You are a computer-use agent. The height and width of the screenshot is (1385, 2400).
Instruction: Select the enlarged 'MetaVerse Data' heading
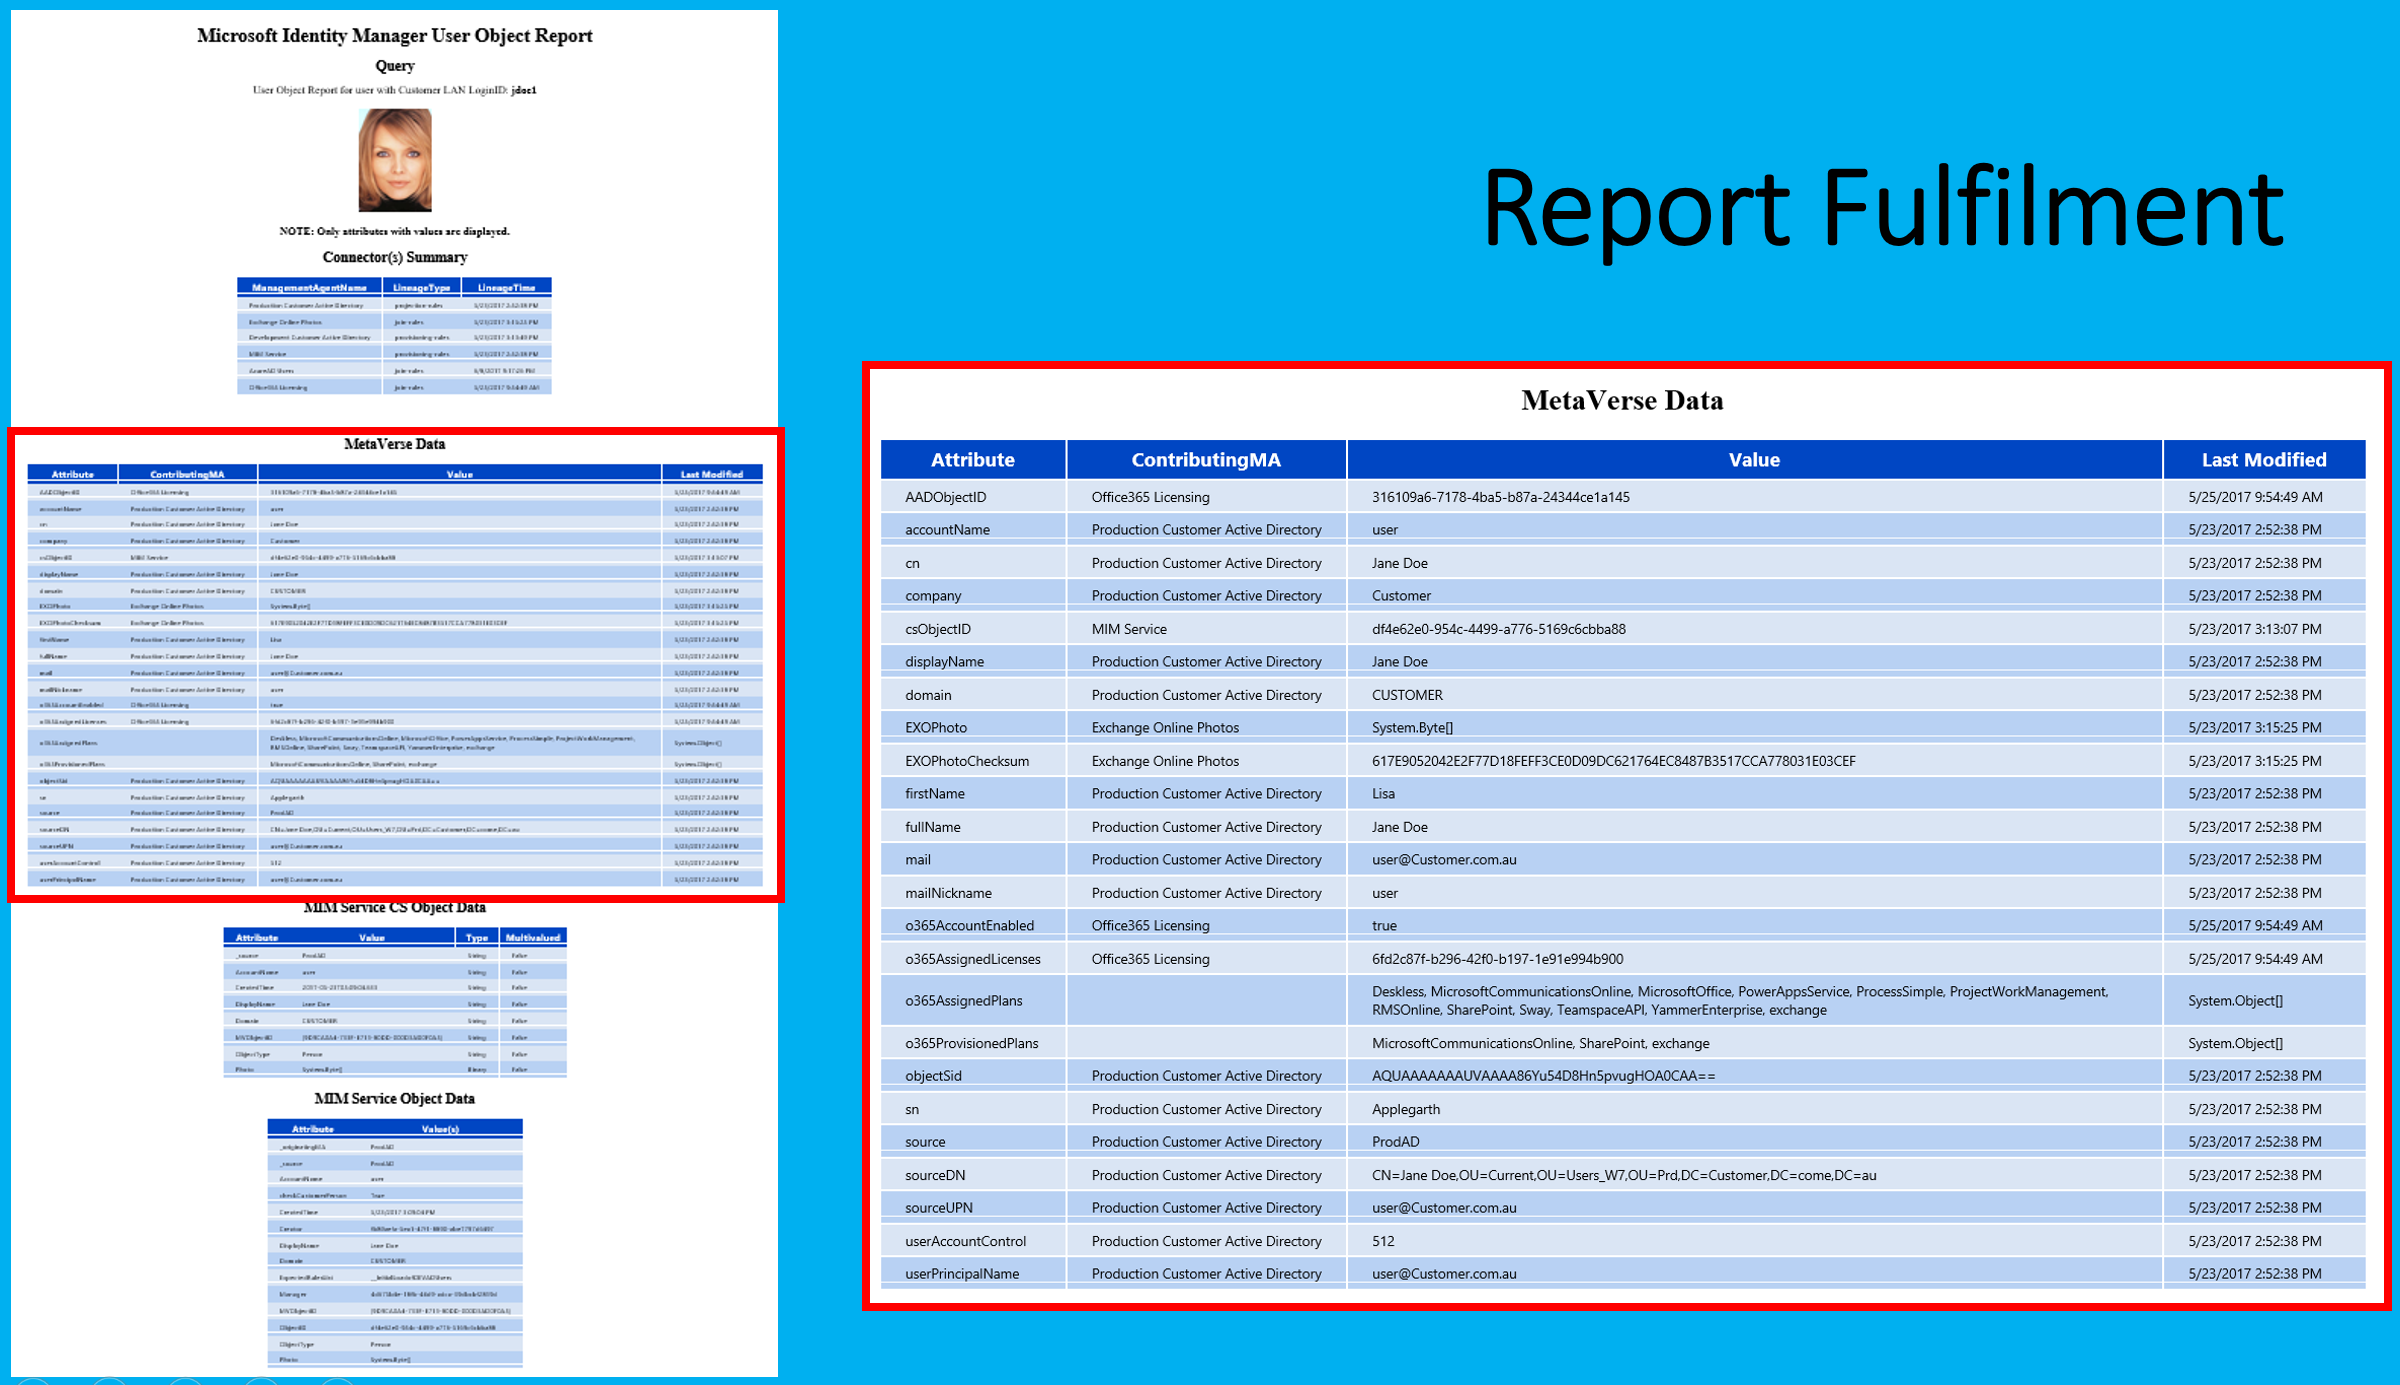click(x=1621, y=401)
